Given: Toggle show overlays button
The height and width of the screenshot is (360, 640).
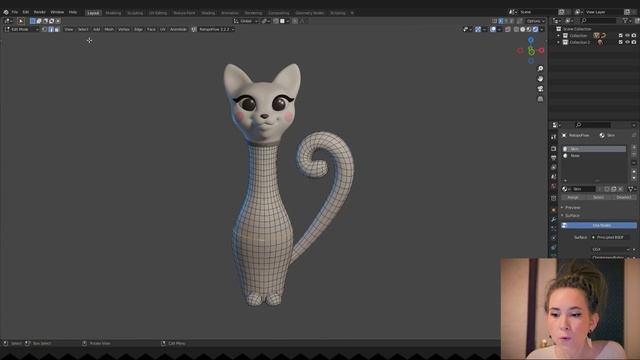Looking at the screenshot, I should [x=493, y=29].
